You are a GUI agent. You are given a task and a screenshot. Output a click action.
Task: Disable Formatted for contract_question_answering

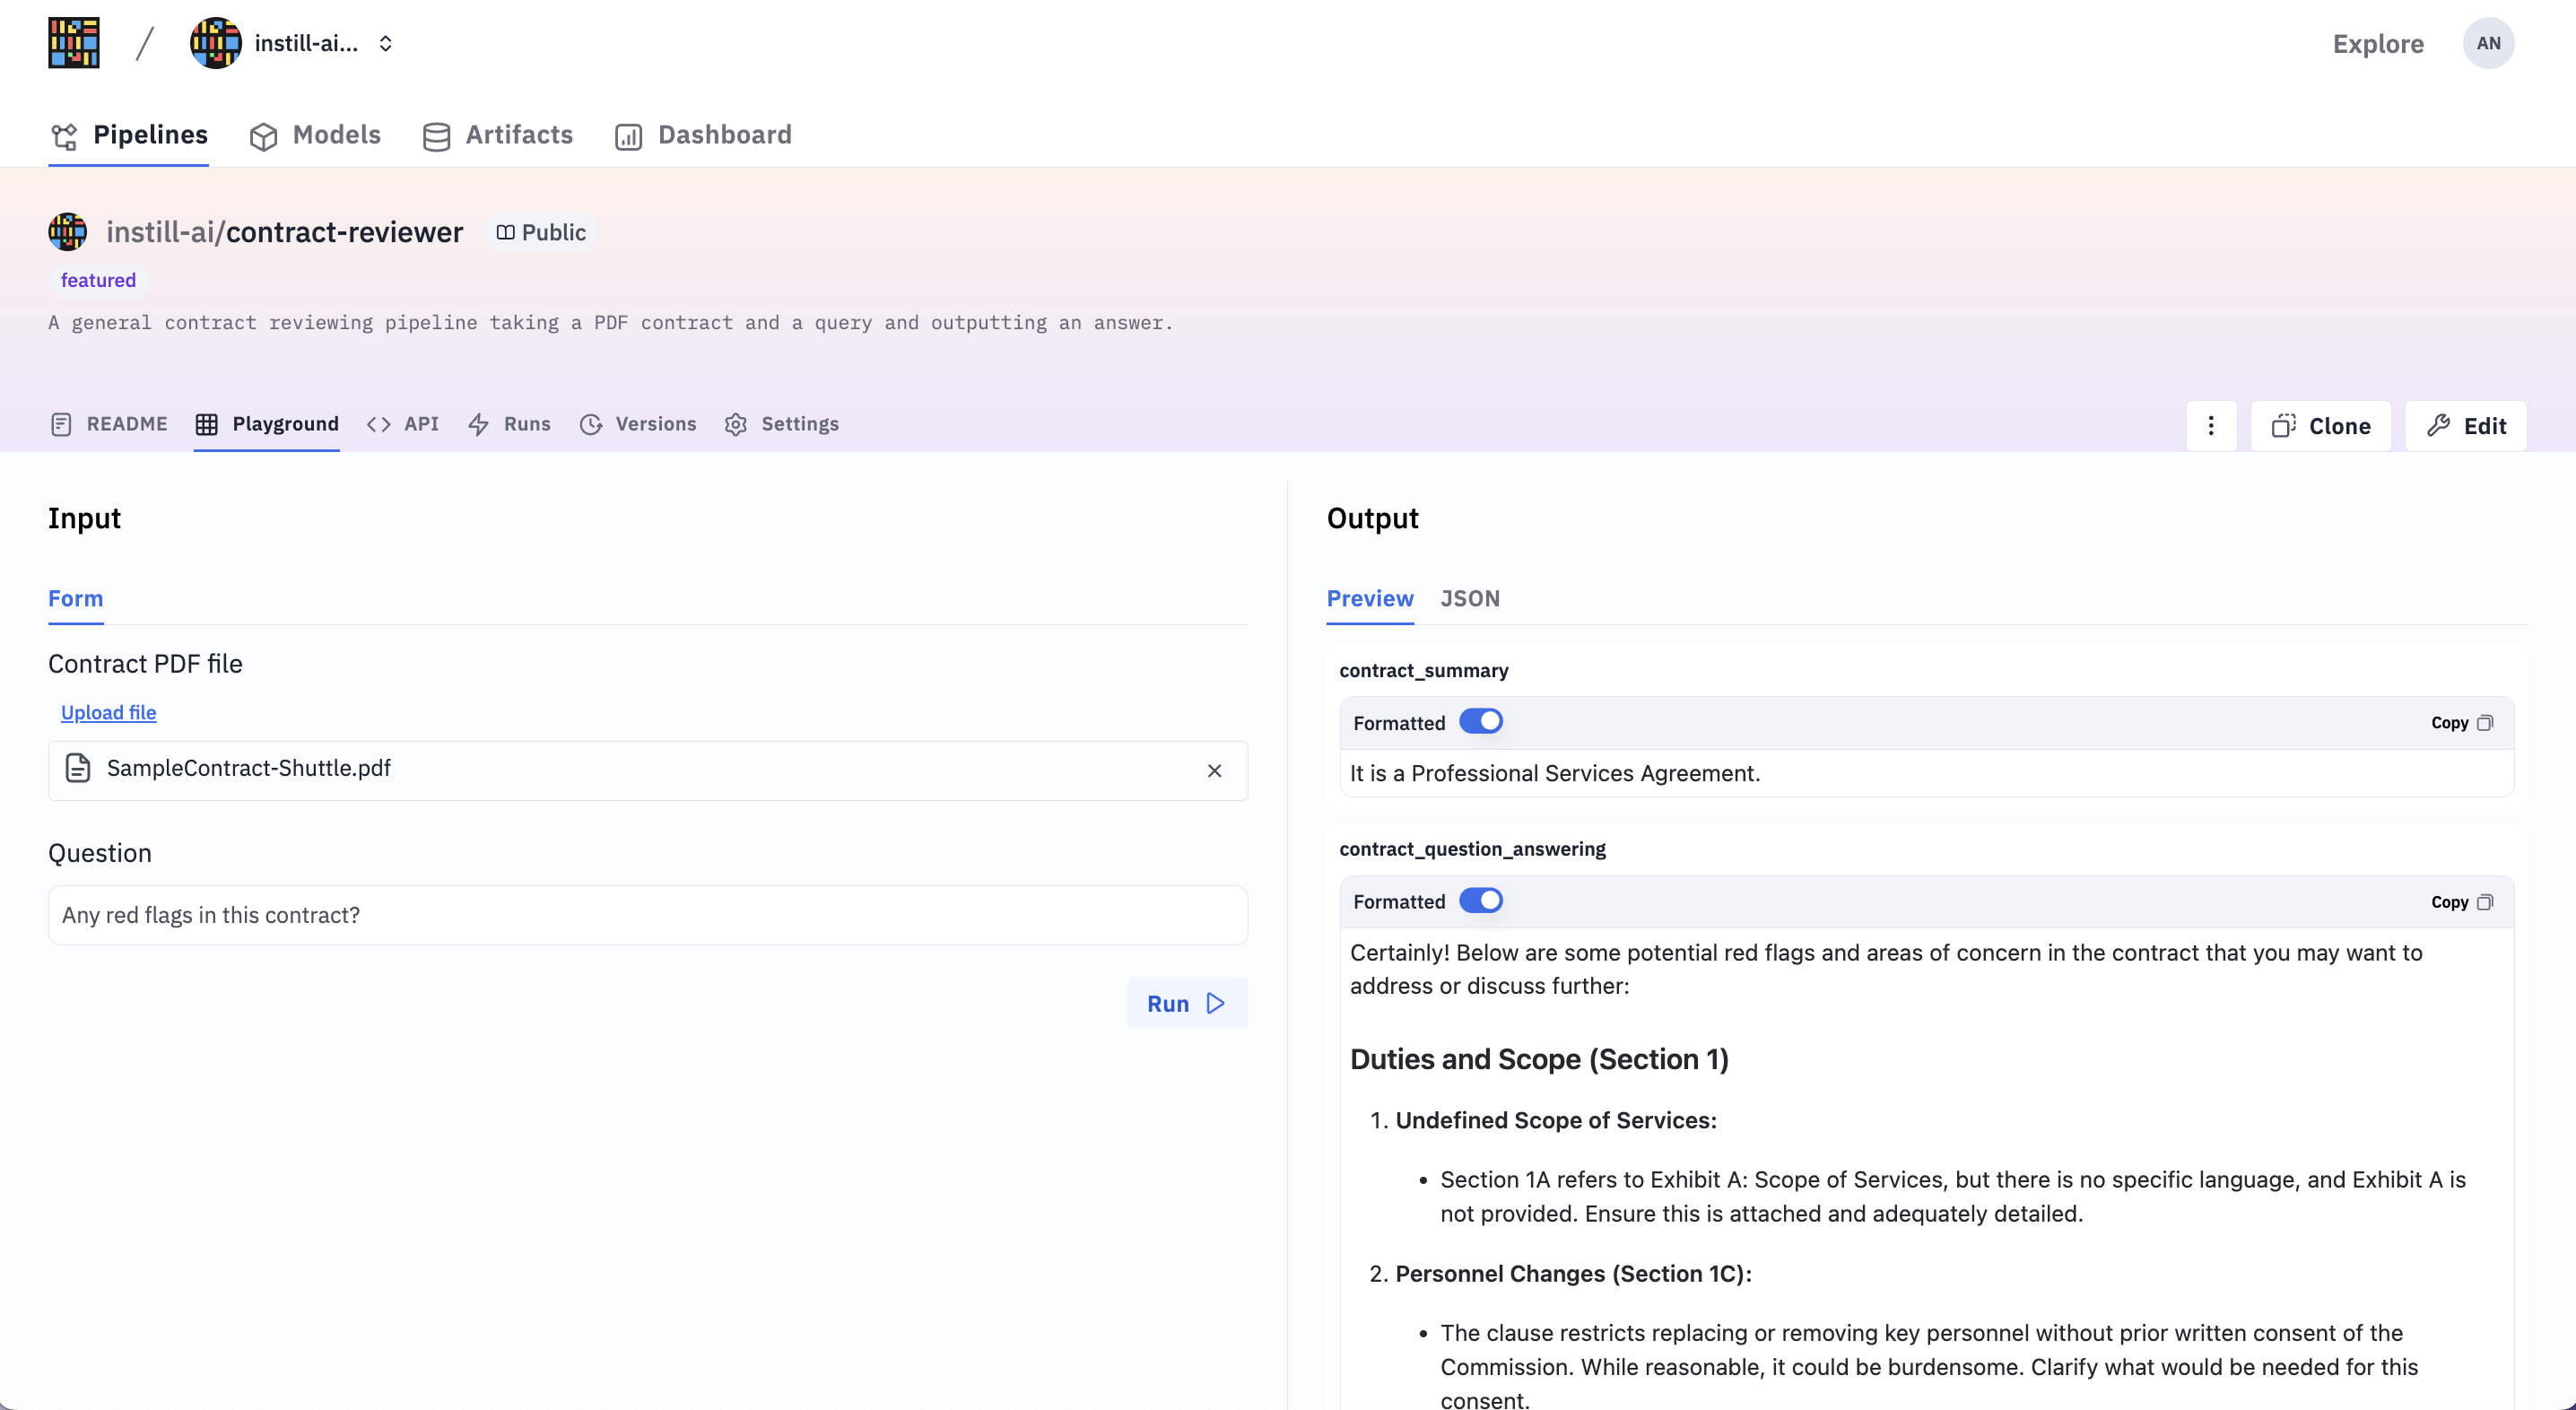1480,901
